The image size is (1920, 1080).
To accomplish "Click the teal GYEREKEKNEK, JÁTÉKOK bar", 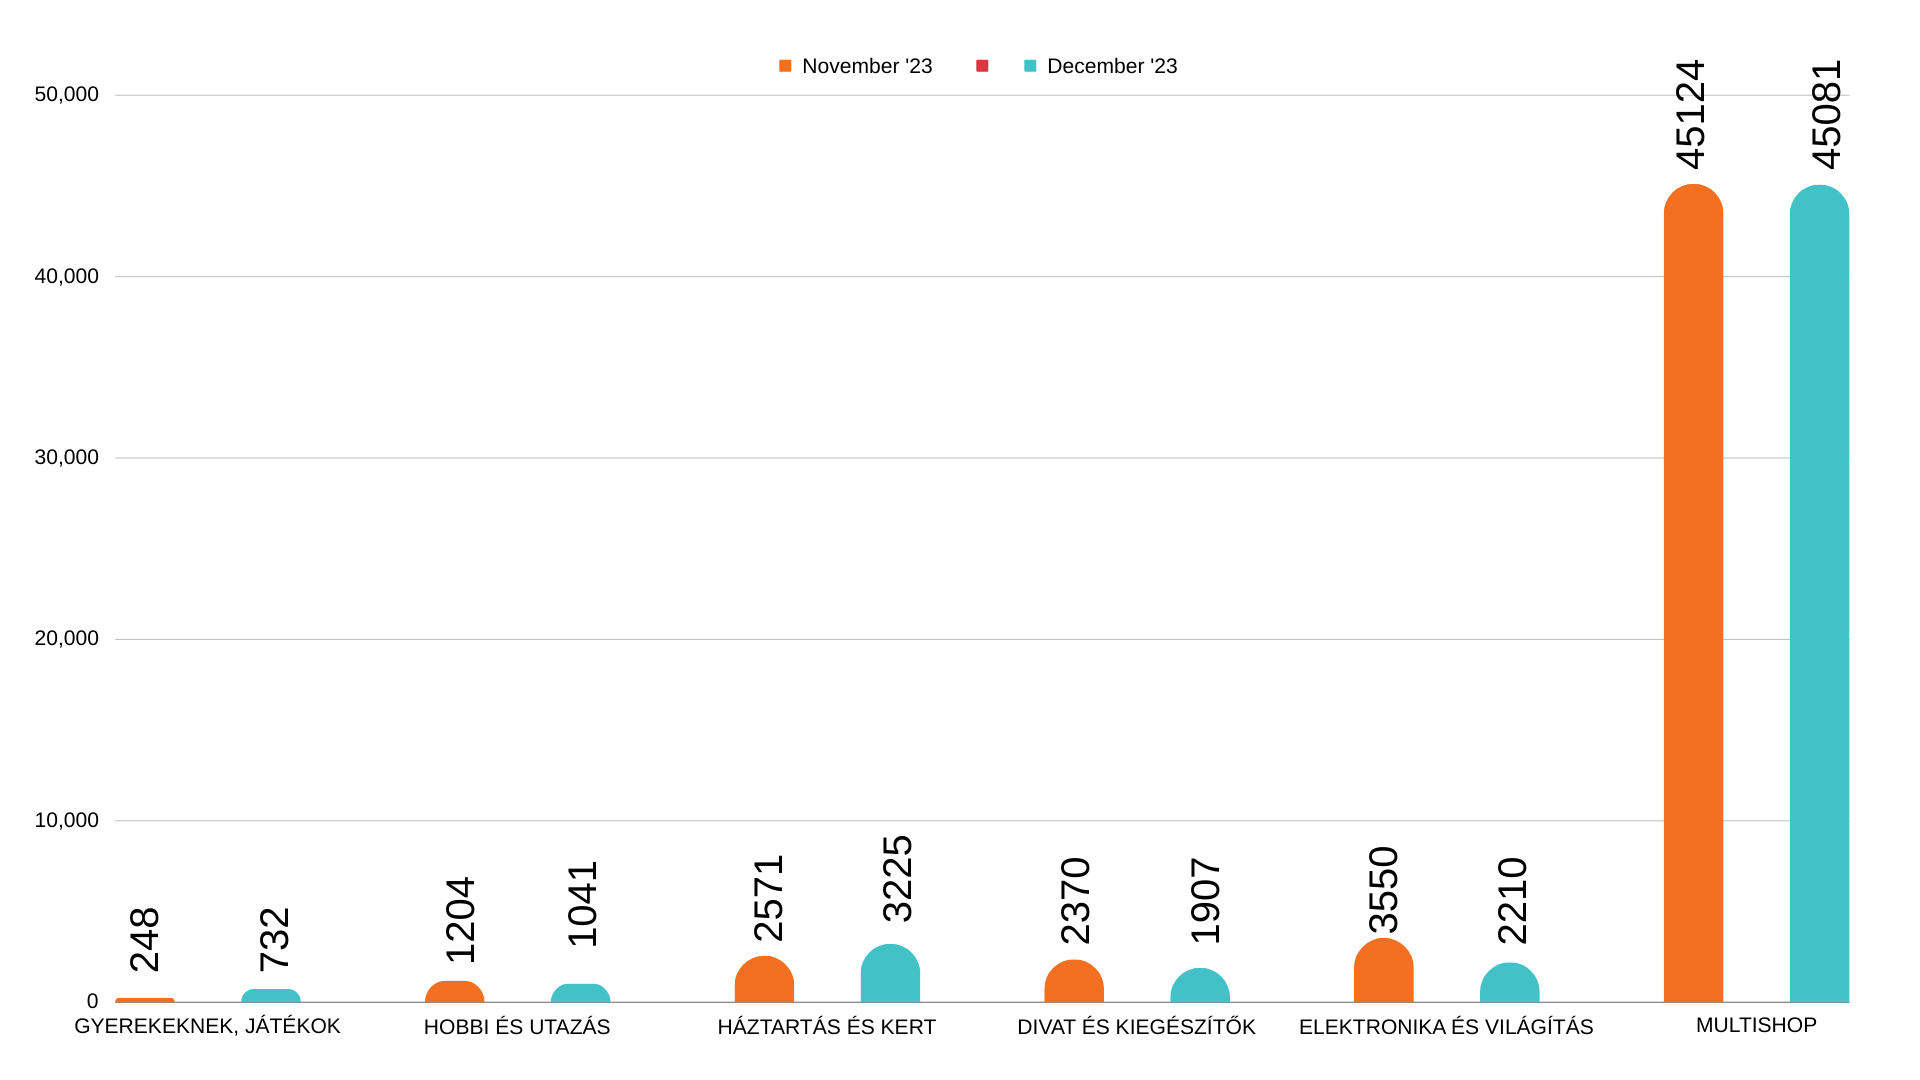I will [x=271, y=995].
